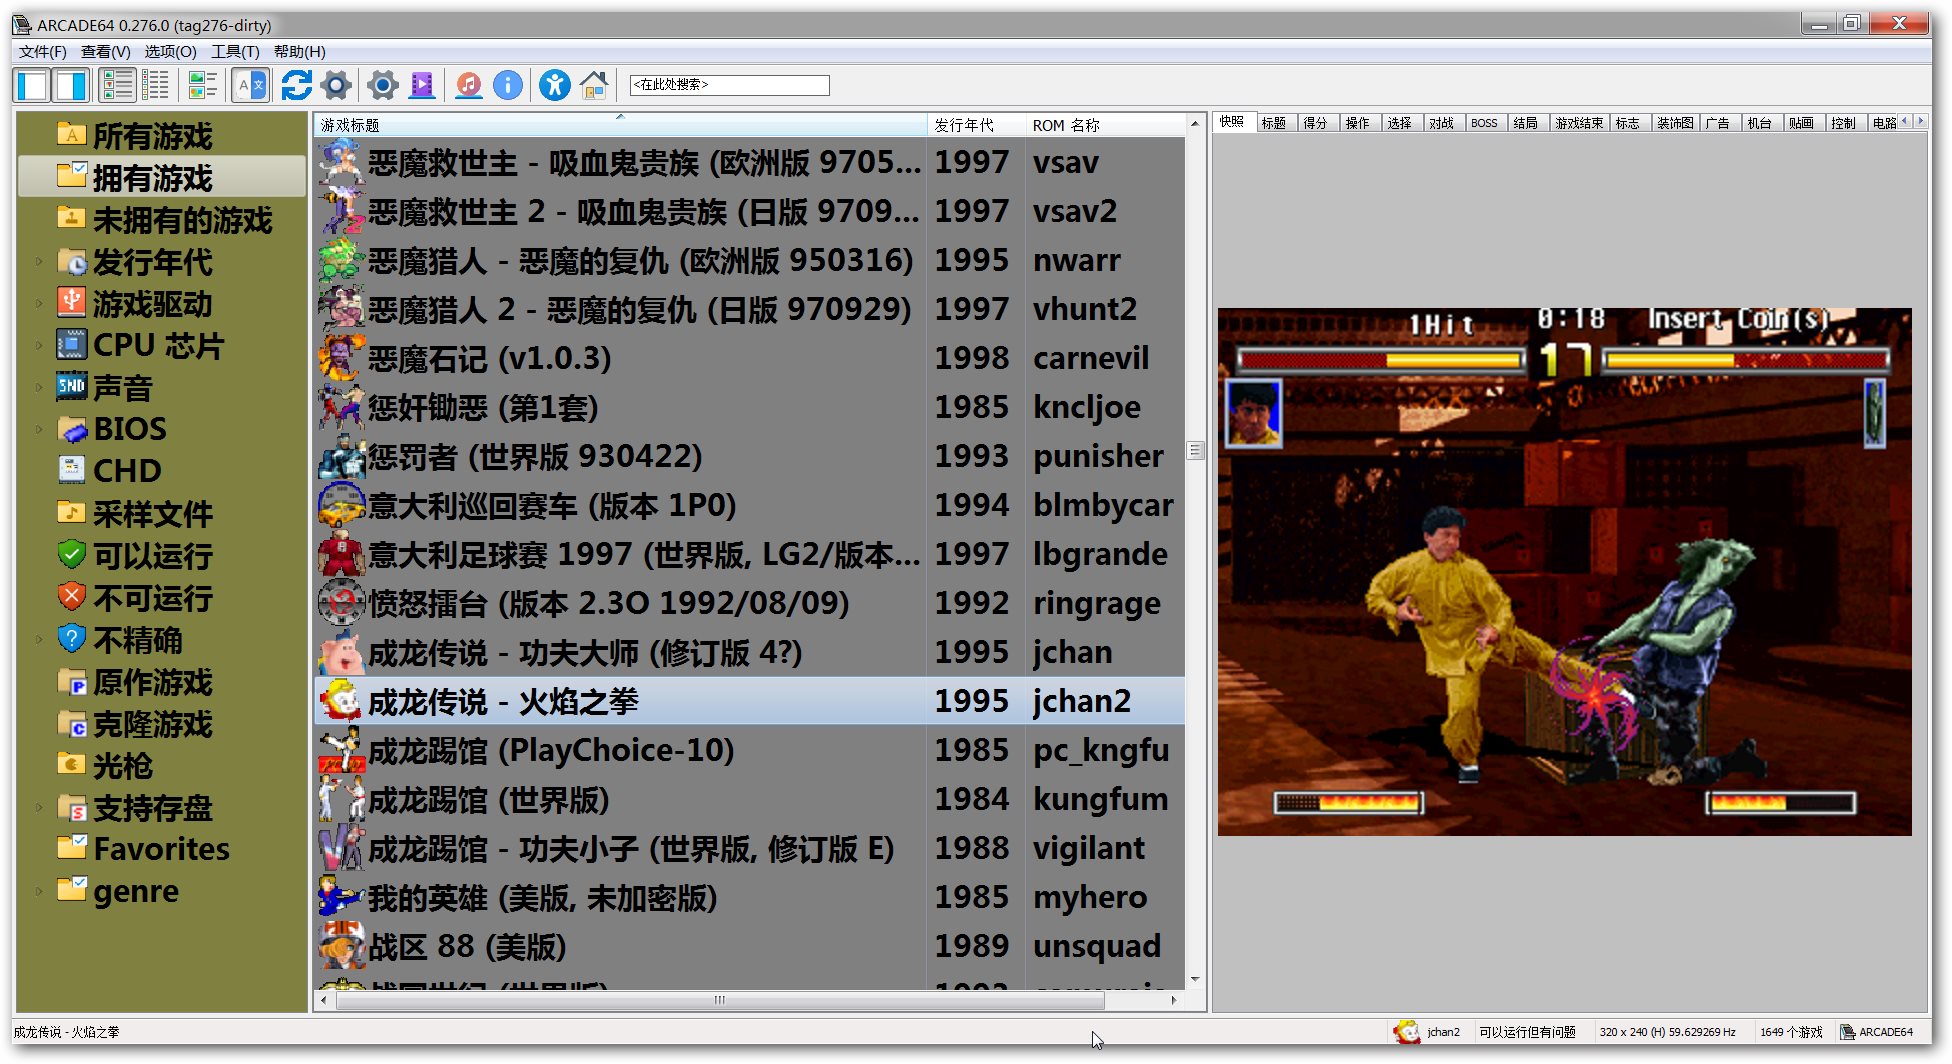The width and height of the screenshot is (1952, 1064).
Task: Switch to grouped thumbnails view
Action: point(203,86)
